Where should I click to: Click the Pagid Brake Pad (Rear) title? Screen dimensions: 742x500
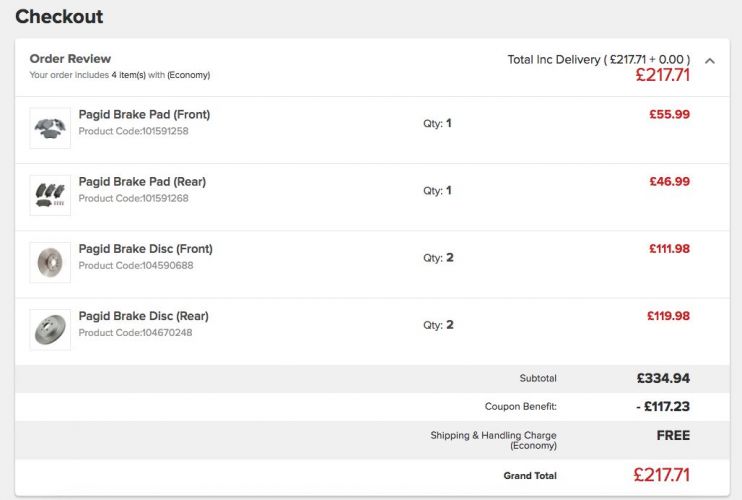142,182
